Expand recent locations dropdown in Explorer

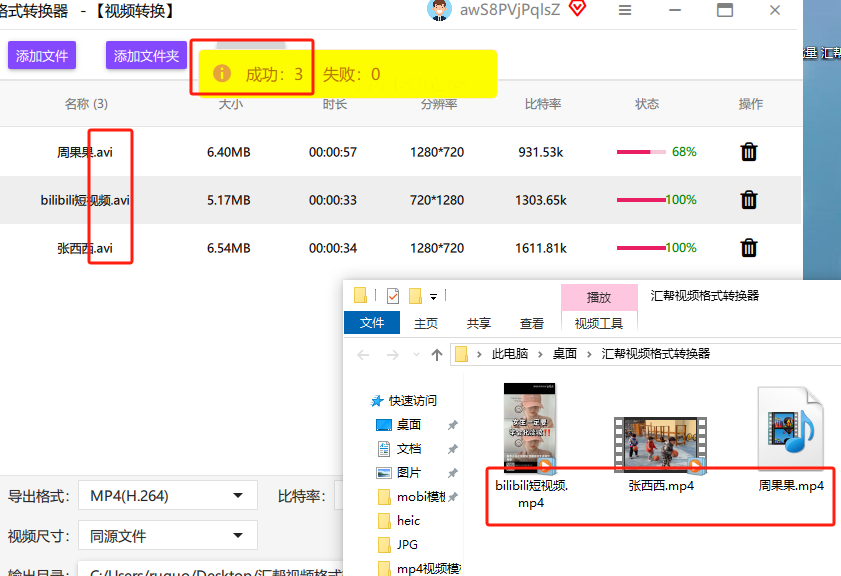pos(416,355)
